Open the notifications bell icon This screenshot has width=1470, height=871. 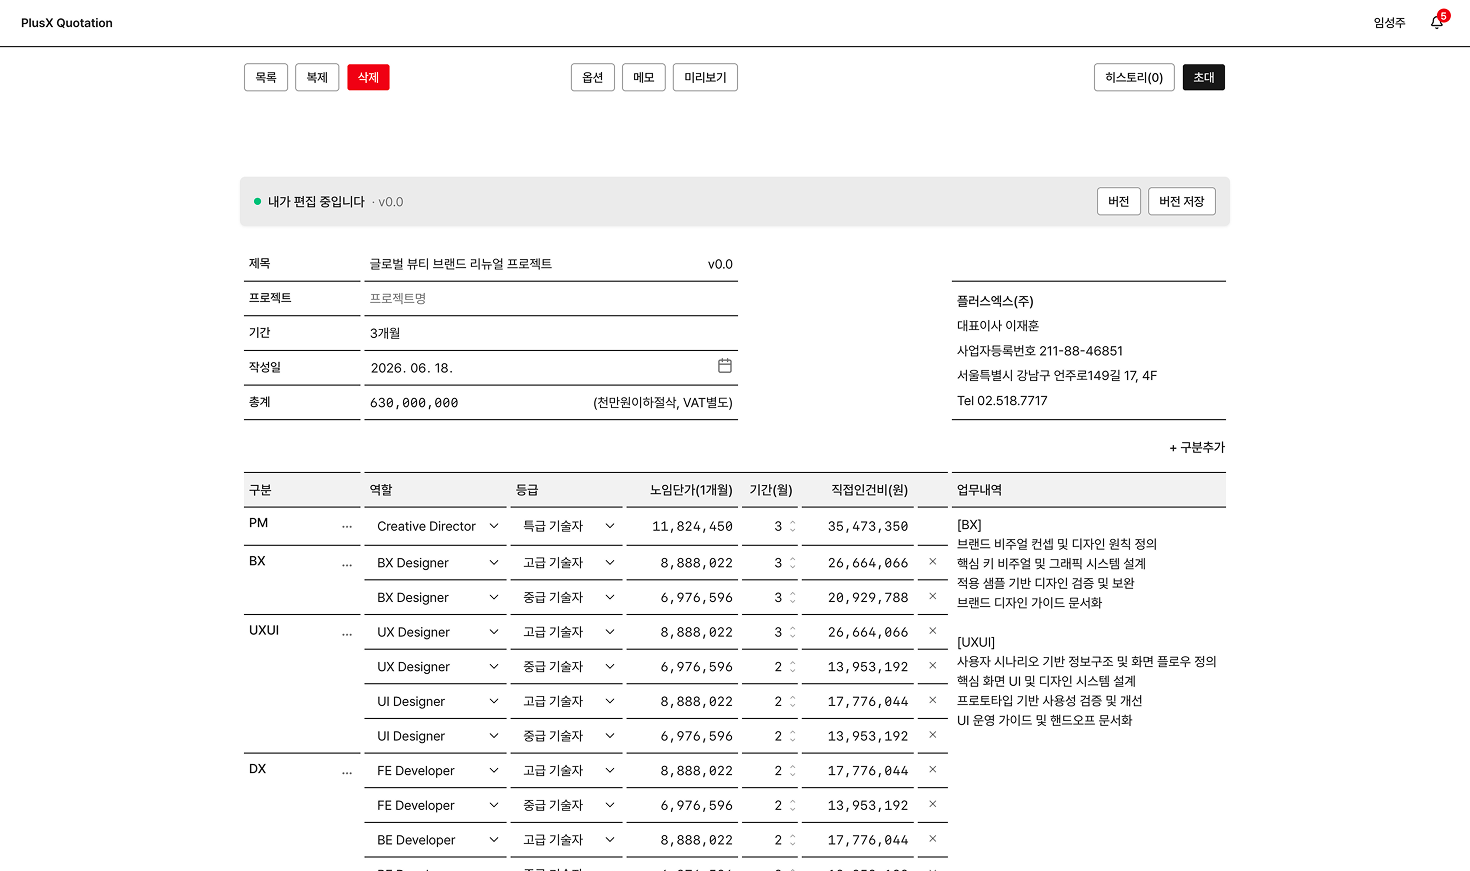[1437, 22]
